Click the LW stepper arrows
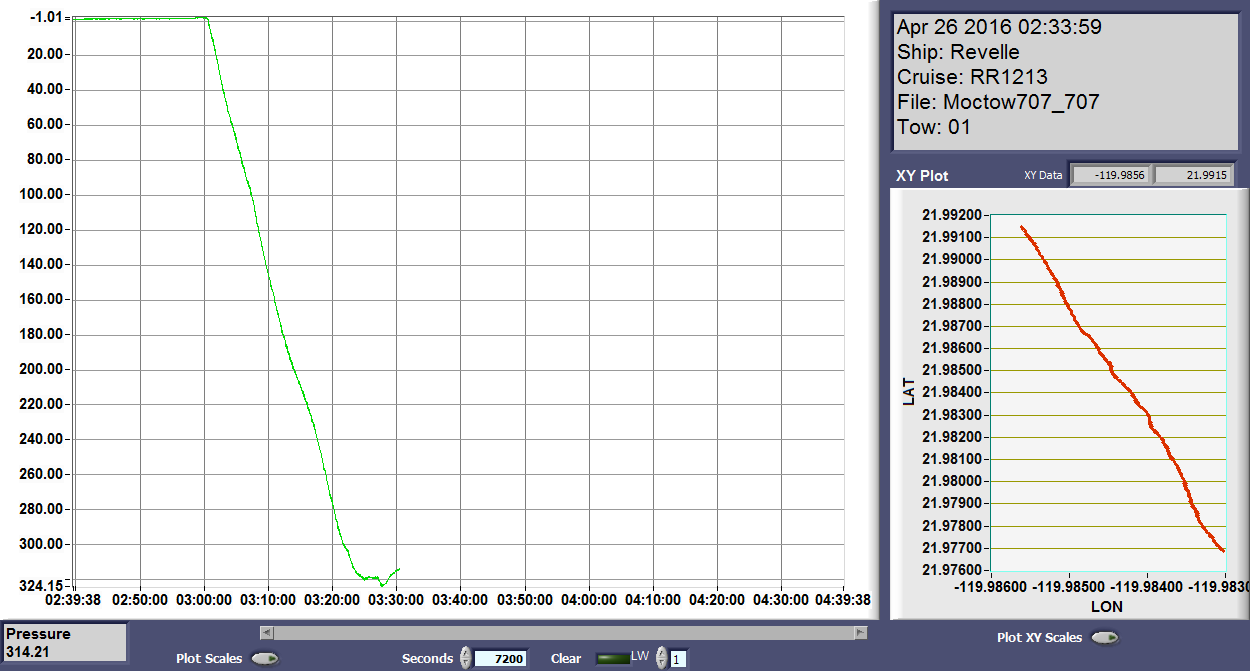The width and height of the screenshot is (1250, 671). point(661,658)
